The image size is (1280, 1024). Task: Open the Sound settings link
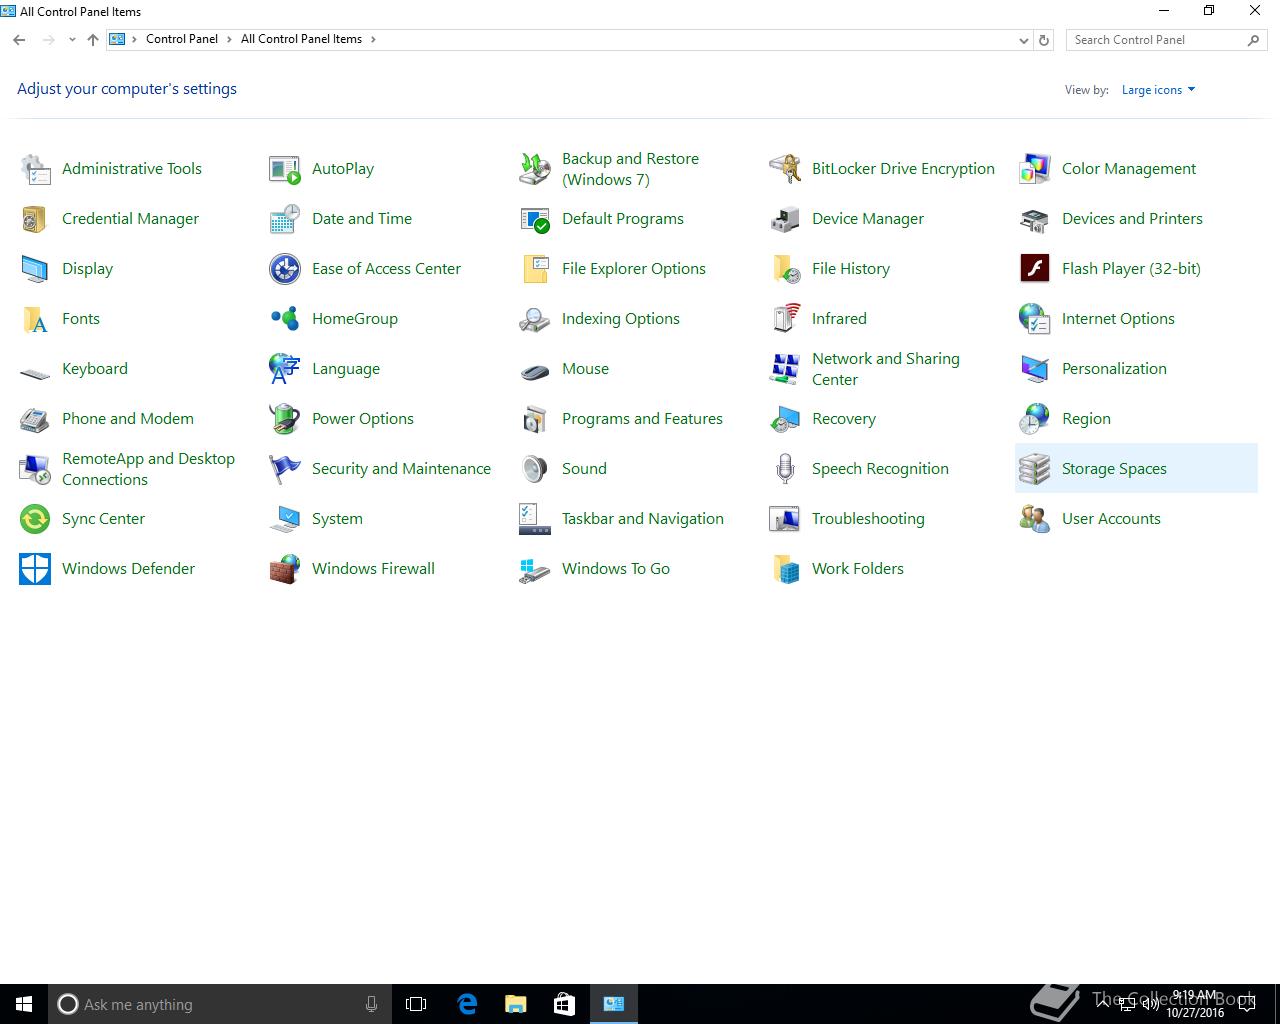coord(584,469)
